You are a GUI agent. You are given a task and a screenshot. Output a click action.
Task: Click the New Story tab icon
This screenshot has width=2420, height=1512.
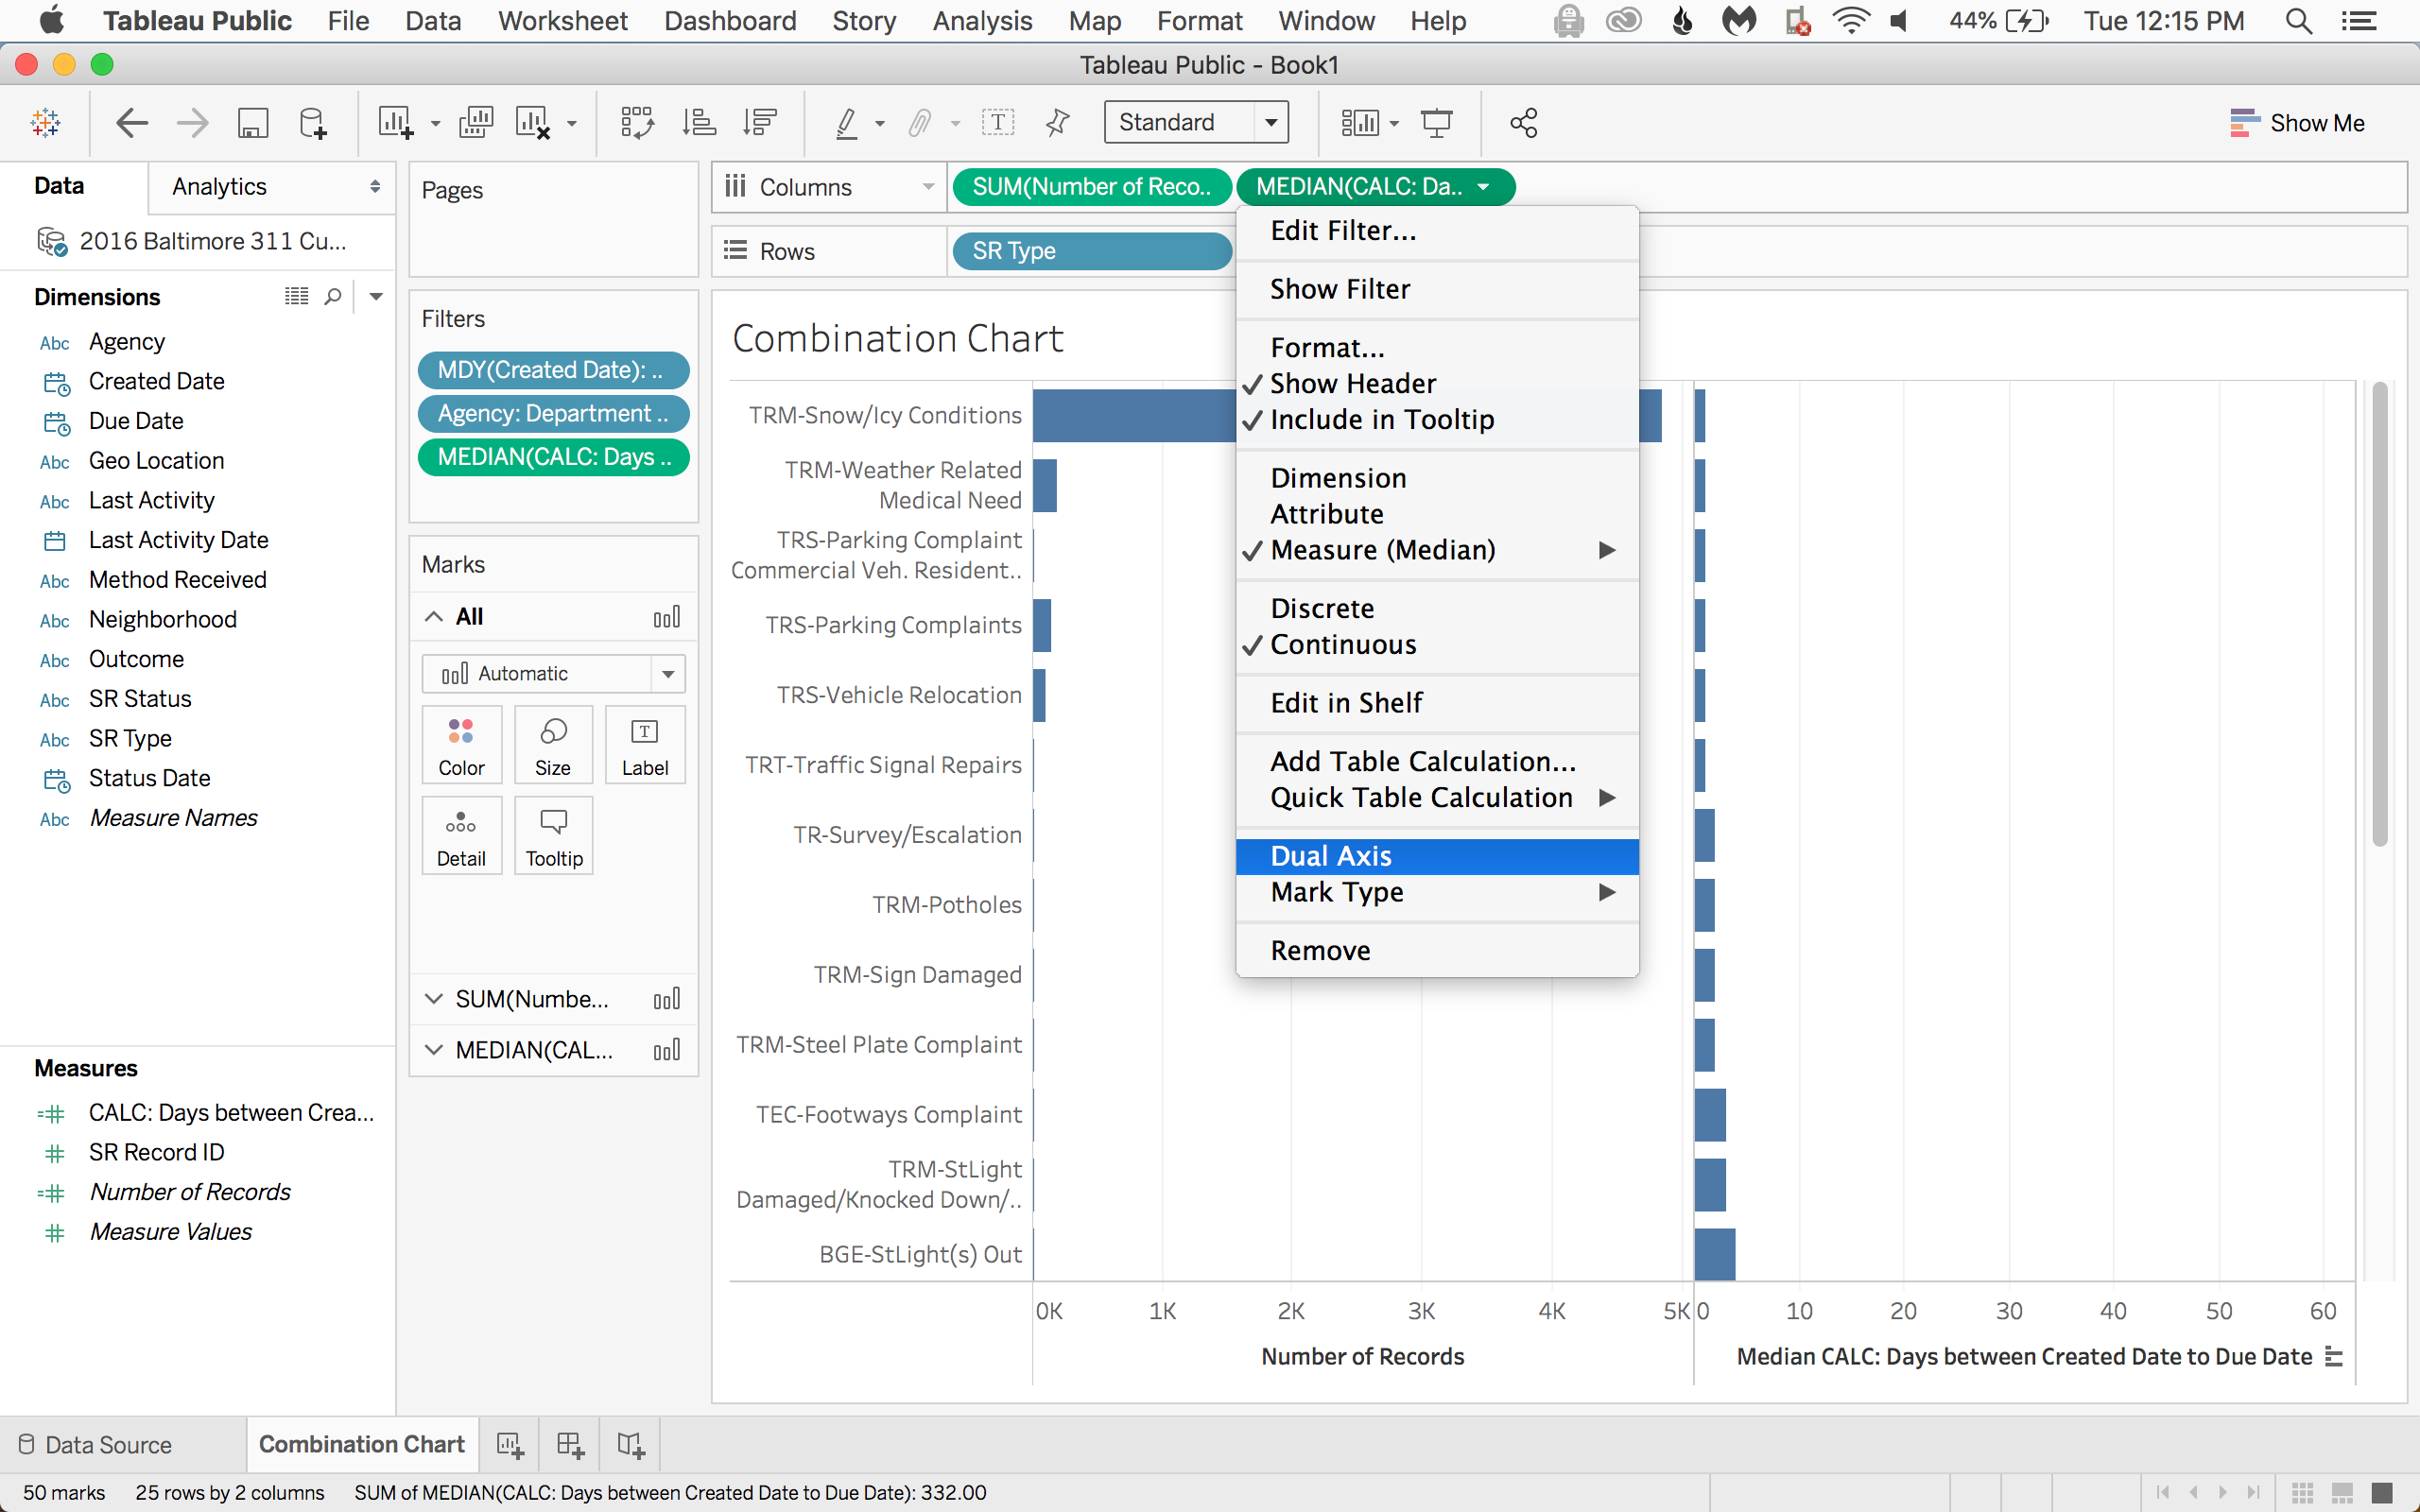[630, 1445]
